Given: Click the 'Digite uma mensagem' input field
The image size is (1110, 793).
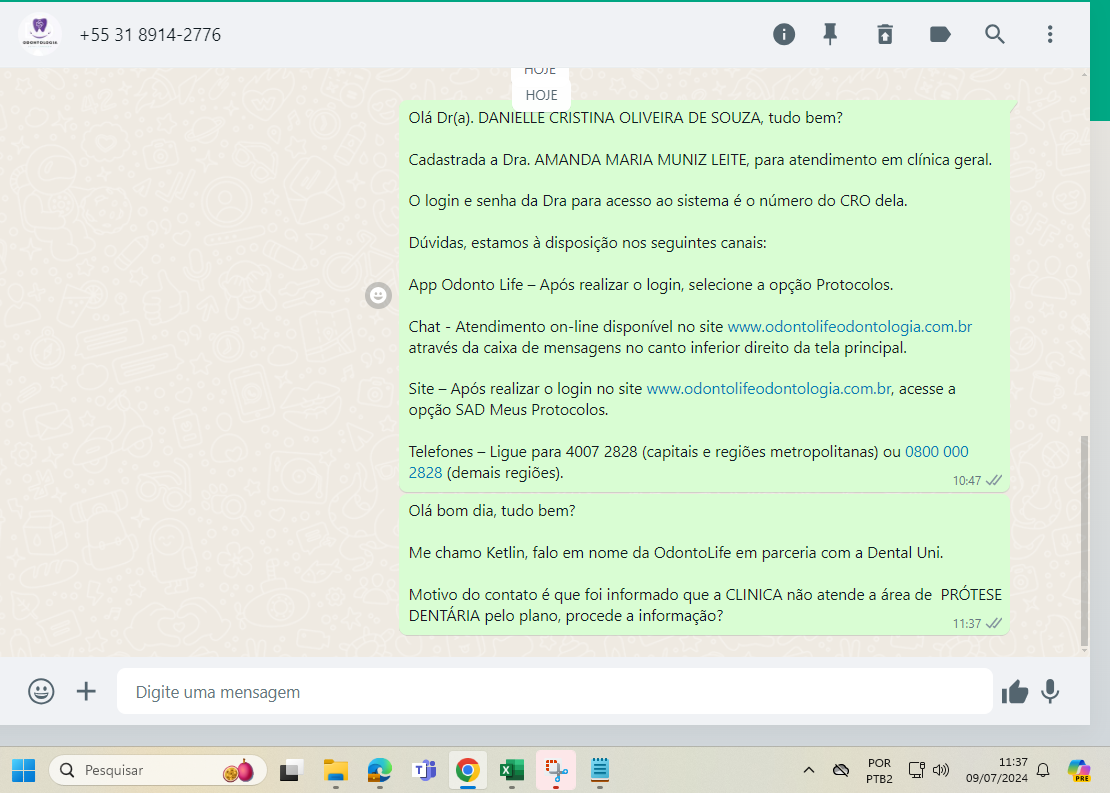Looking at the screenshot, I should click(x=555, y=691).
